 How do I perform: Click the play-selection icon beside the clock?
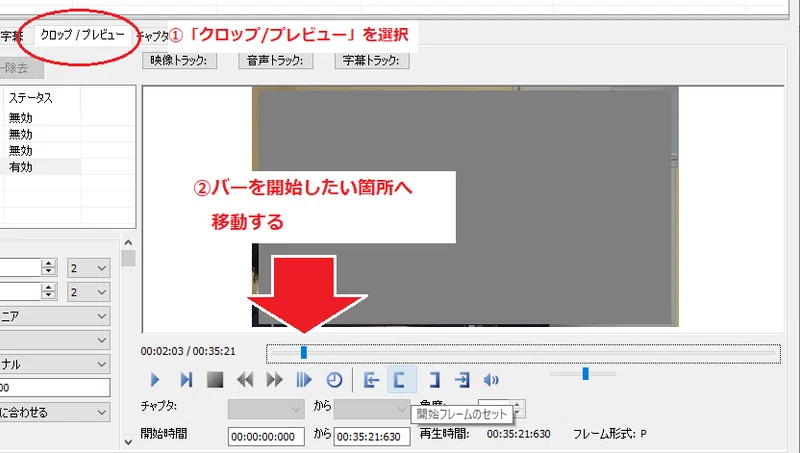(304, 380)
